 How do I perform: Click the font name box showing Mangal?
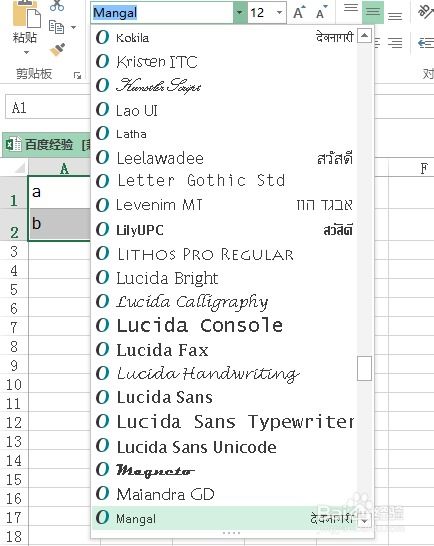[162, 13]
